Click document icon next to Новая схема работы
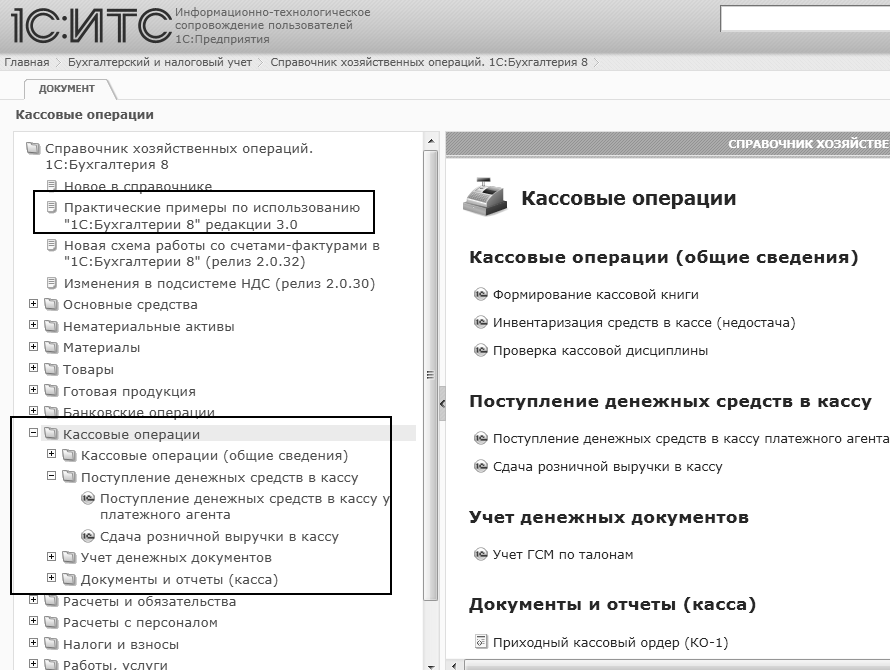The image size is (890, 670). [52, 245]
